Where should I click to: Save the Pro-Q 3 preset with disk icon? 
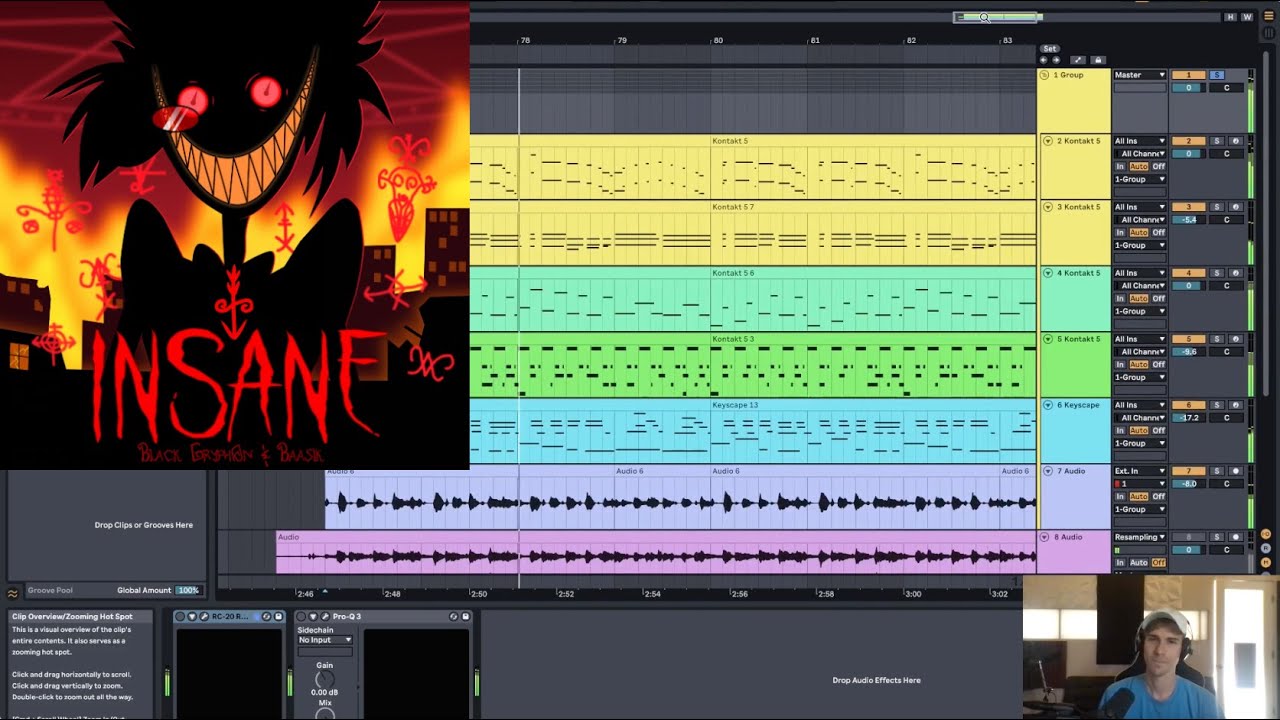465,616
